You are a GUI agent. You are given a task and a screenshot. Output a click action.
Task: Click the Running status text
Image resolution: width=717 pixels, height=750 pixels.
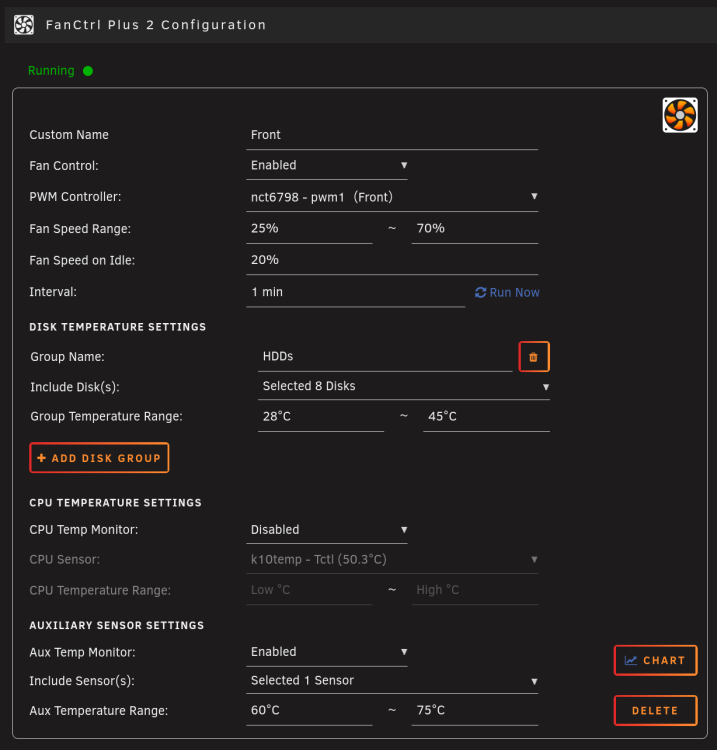51,71
